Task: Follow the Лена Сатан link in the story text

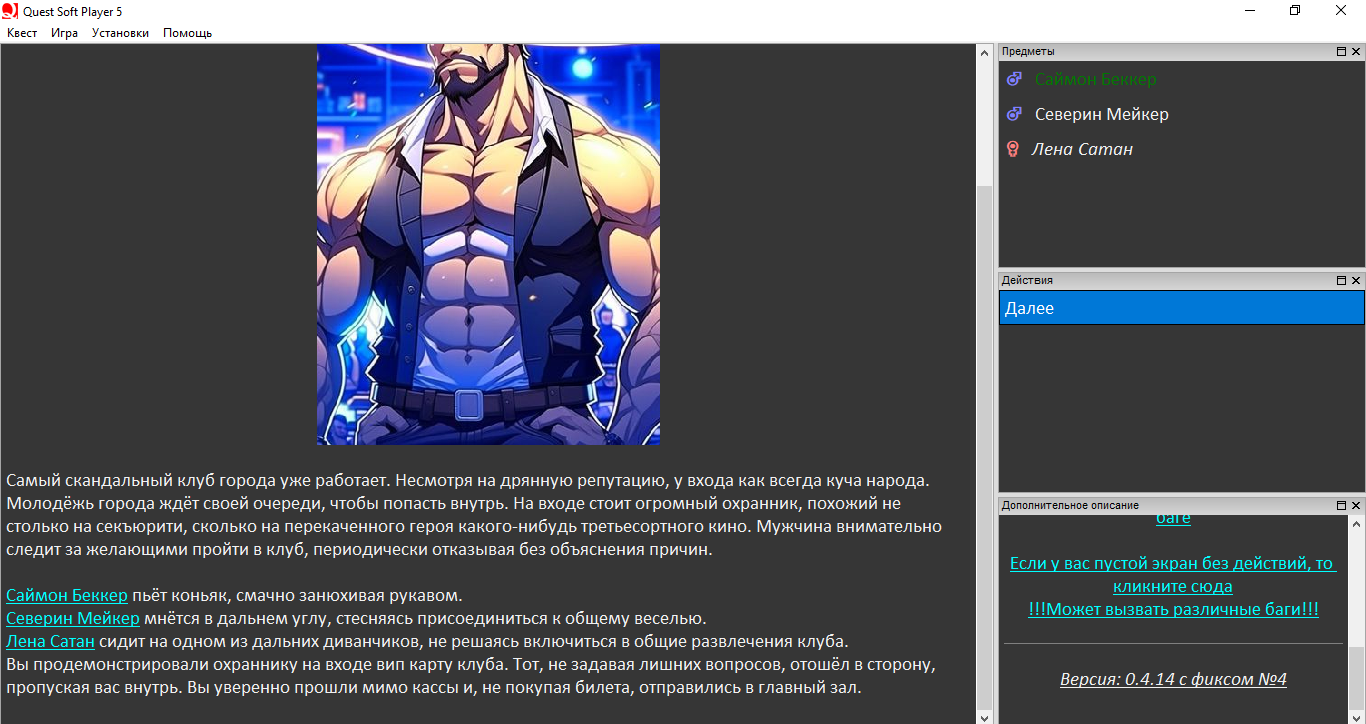Action: 50,641
